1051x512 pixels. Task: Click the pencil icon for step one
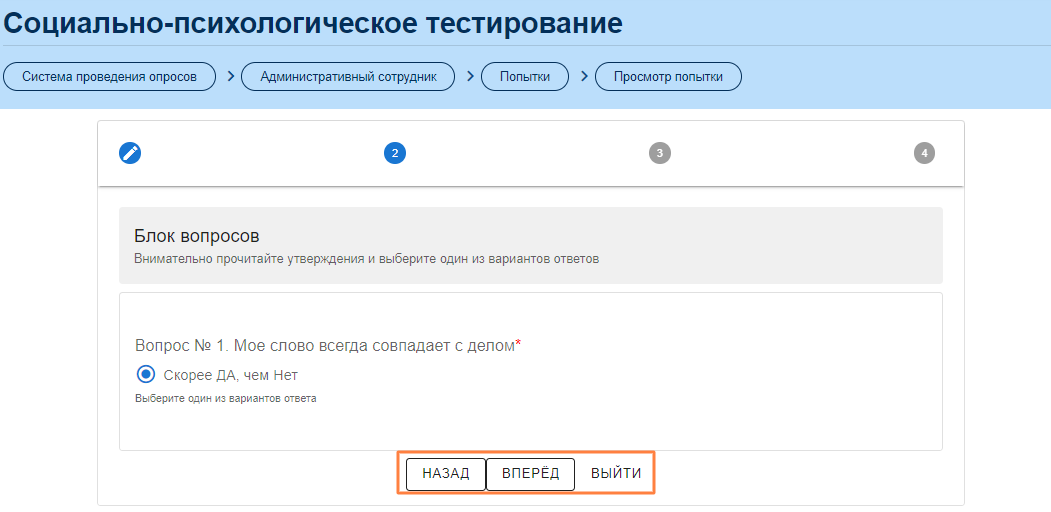click(x=130, y=153)
